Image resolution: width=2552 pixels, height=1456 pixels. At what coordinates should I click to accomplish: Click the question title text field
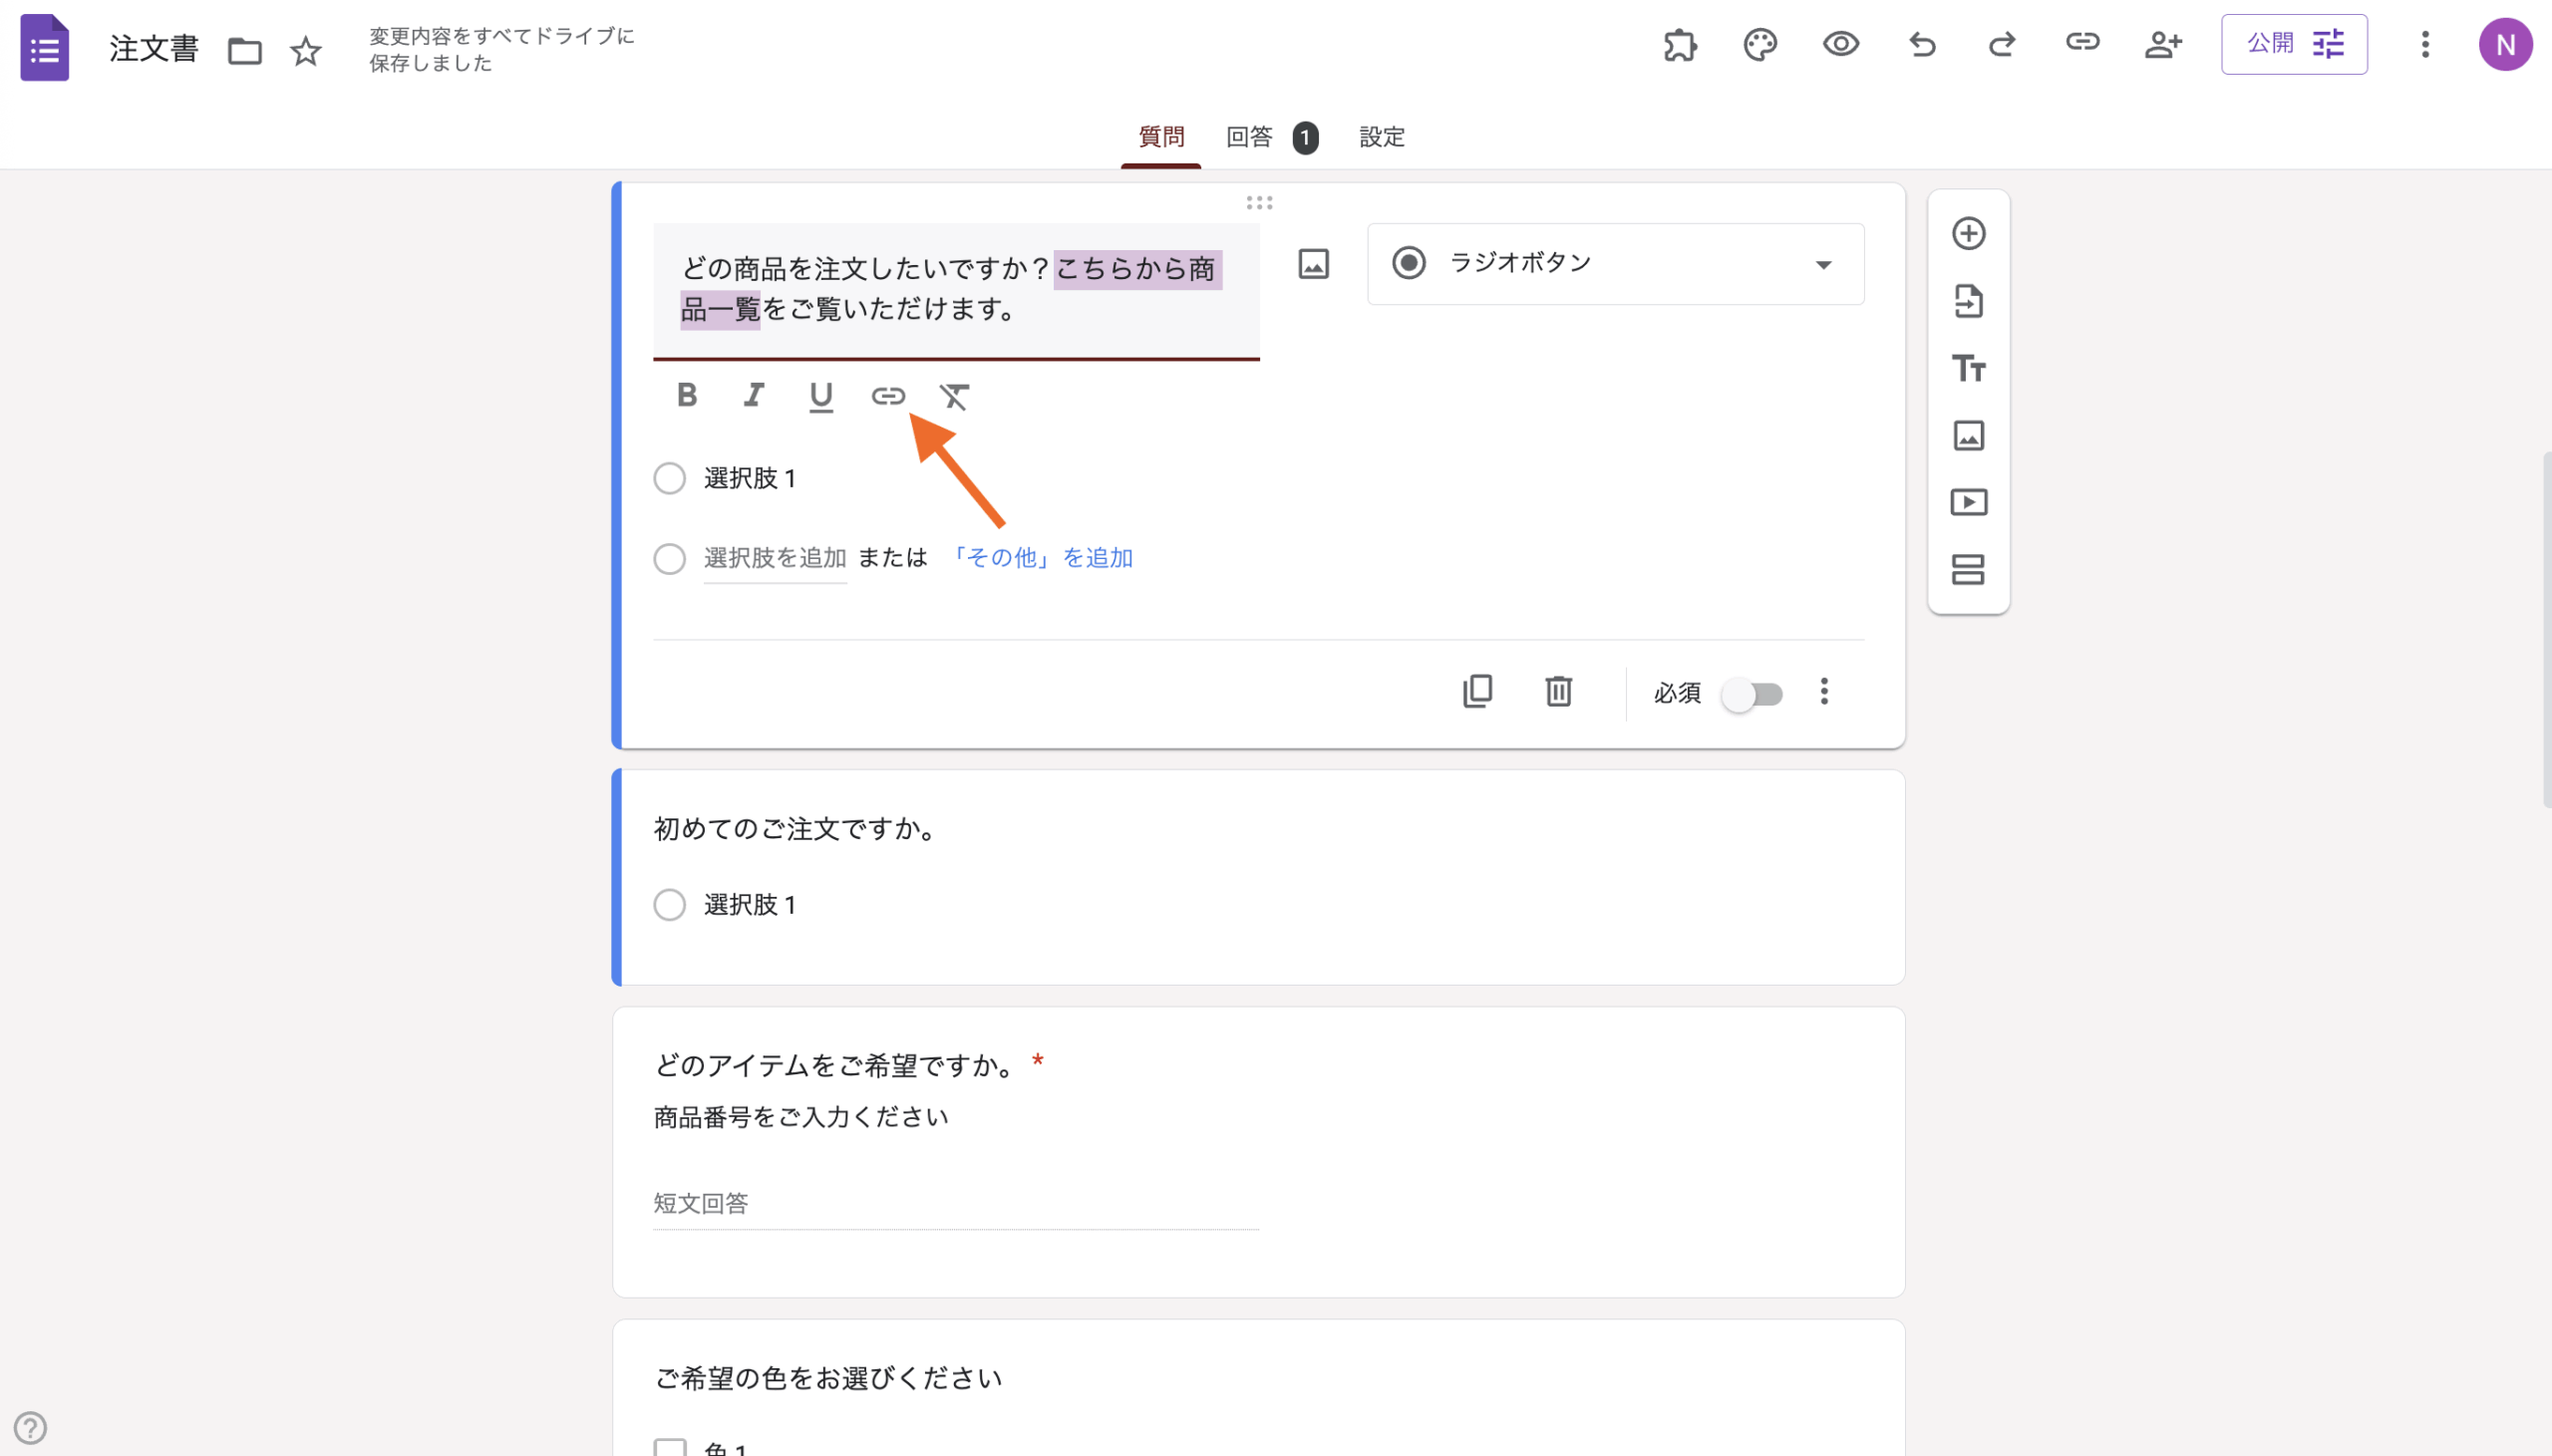tap(956, 290)
